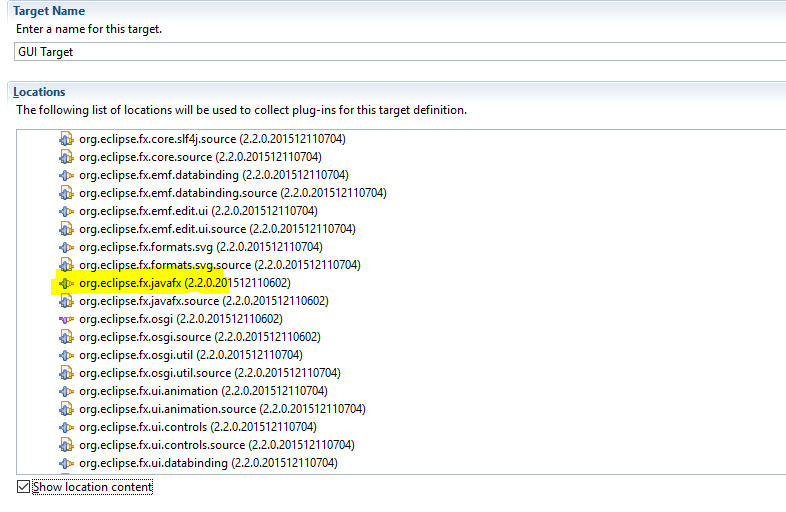Select highlighted org.eclipse.fx.javafx (2.2.0.201512110602) entry

tap(184, 283)
